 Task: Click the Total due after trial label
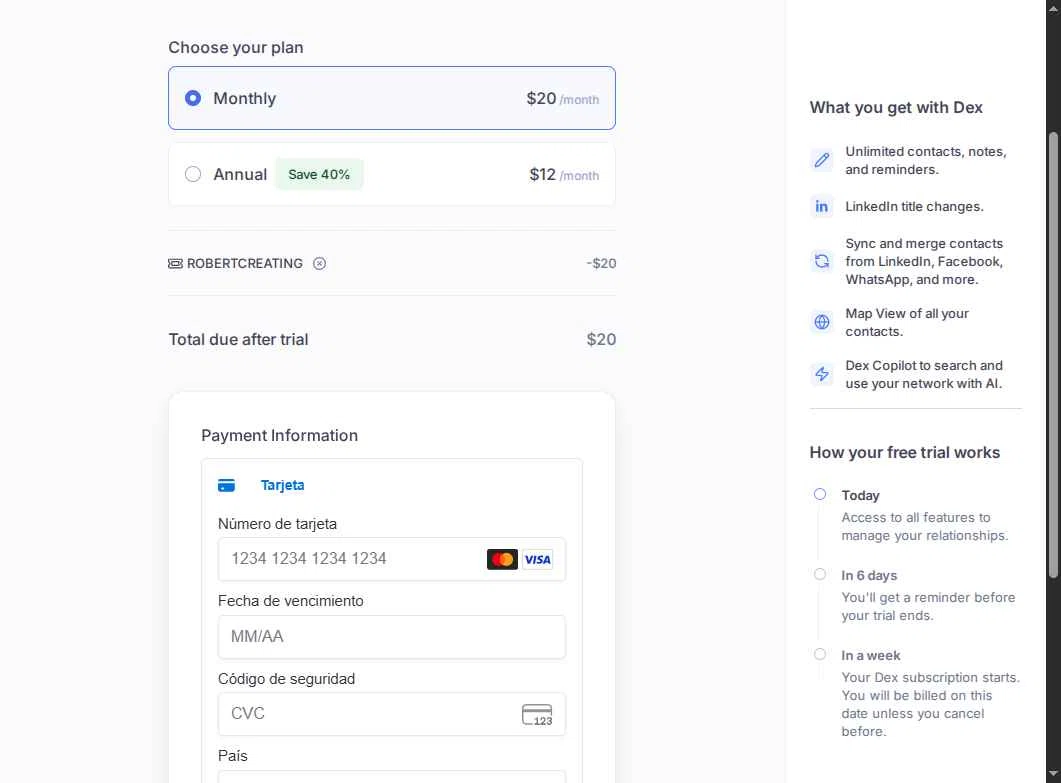(x=238, y=340)
